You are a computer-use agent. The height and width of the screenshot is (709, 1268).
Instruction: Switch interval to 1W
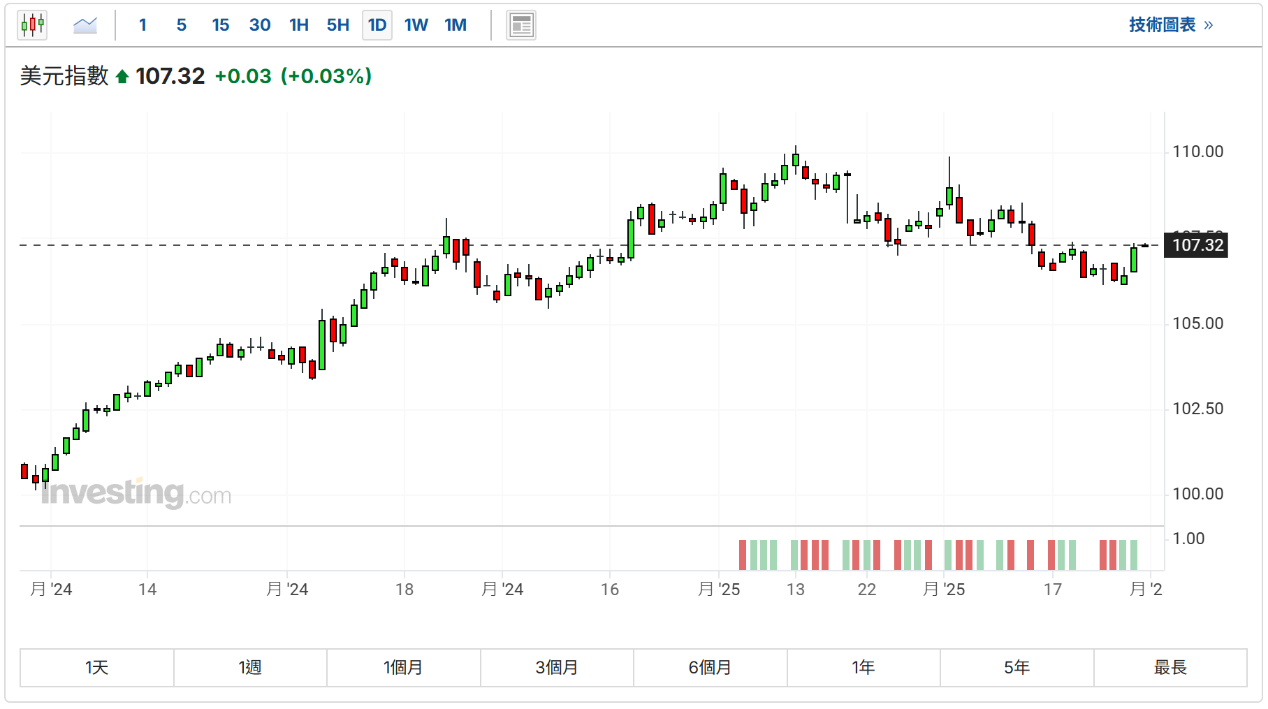click(416, 25)
